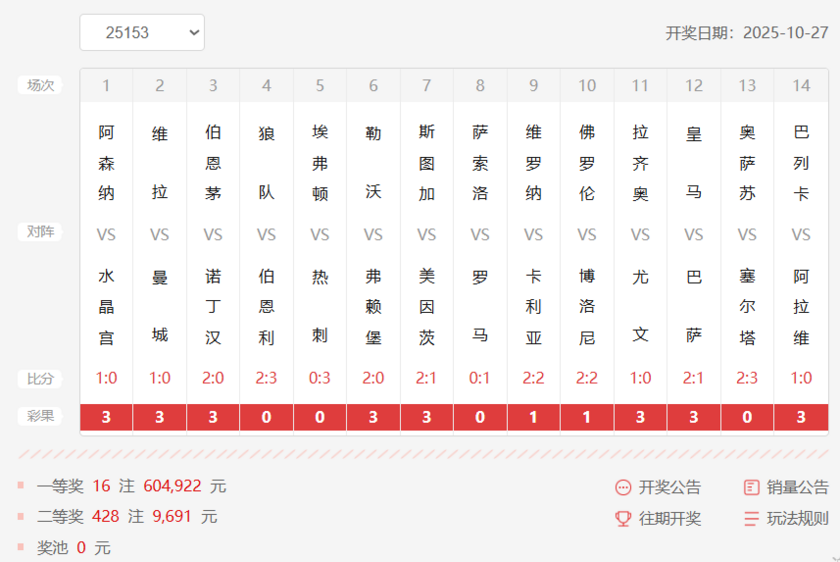
Task: Click the 对阵 row label
Action: (40, 232)
